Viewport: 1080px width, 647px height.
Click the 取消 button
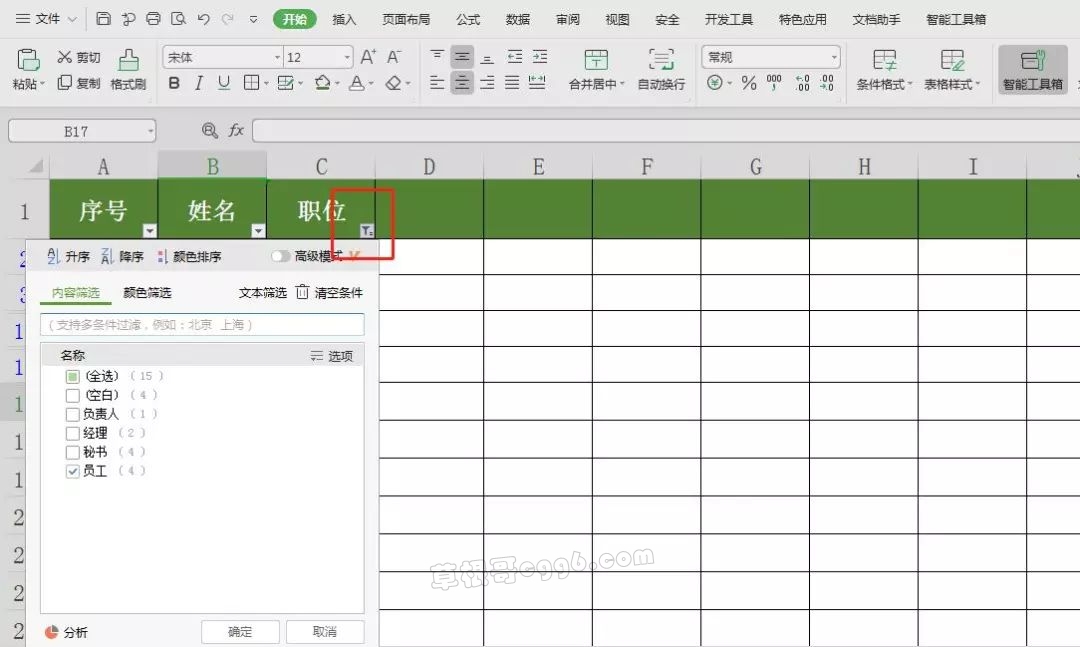click(x=325, y=631)
